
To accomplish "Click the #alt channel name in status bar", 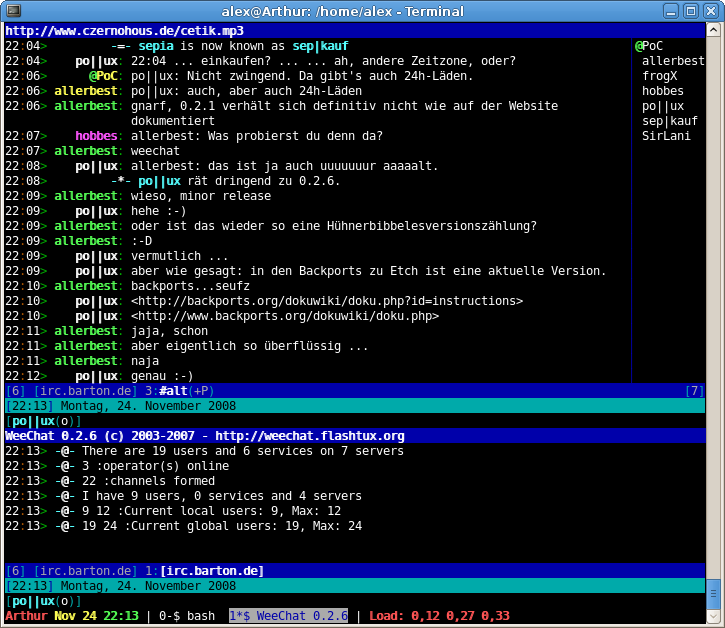I will (173, 391).
